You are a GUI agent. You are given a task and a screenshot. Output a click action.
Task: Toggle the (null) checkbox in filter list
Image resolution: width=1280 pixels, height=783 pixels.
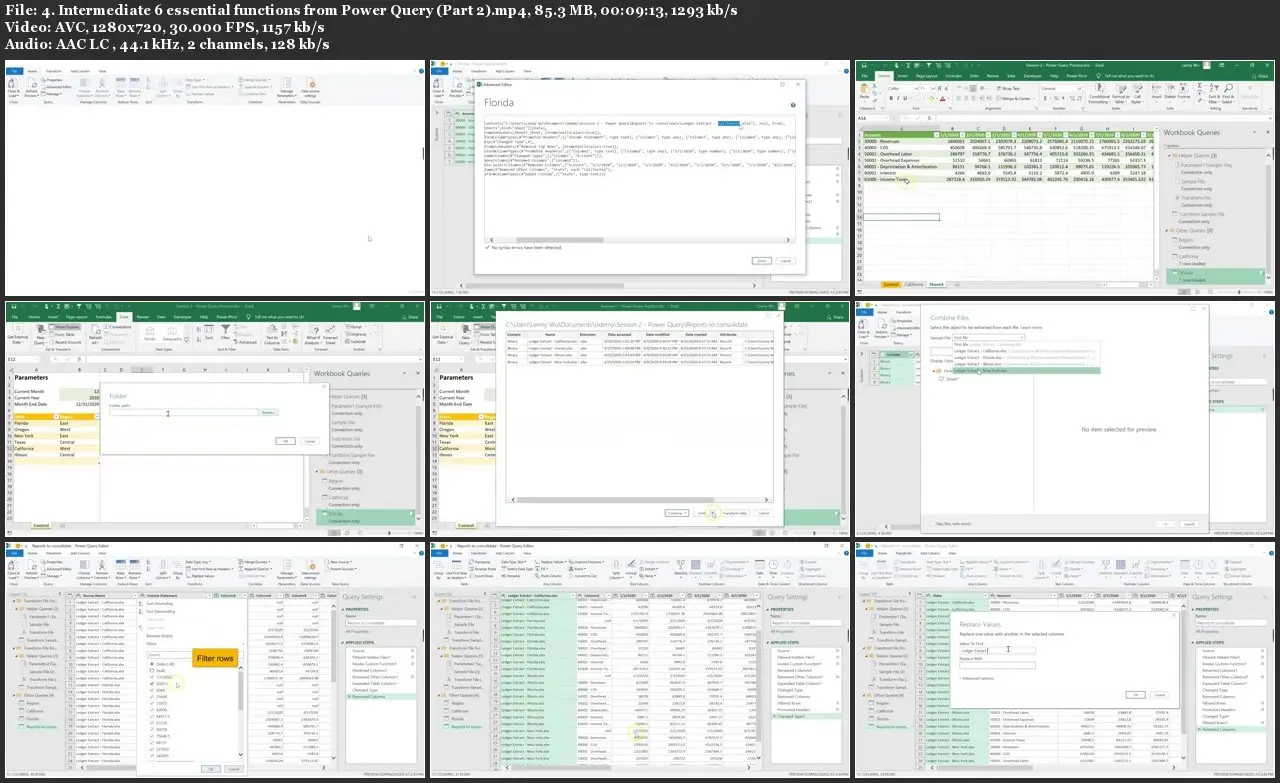[x=151, y=671]
